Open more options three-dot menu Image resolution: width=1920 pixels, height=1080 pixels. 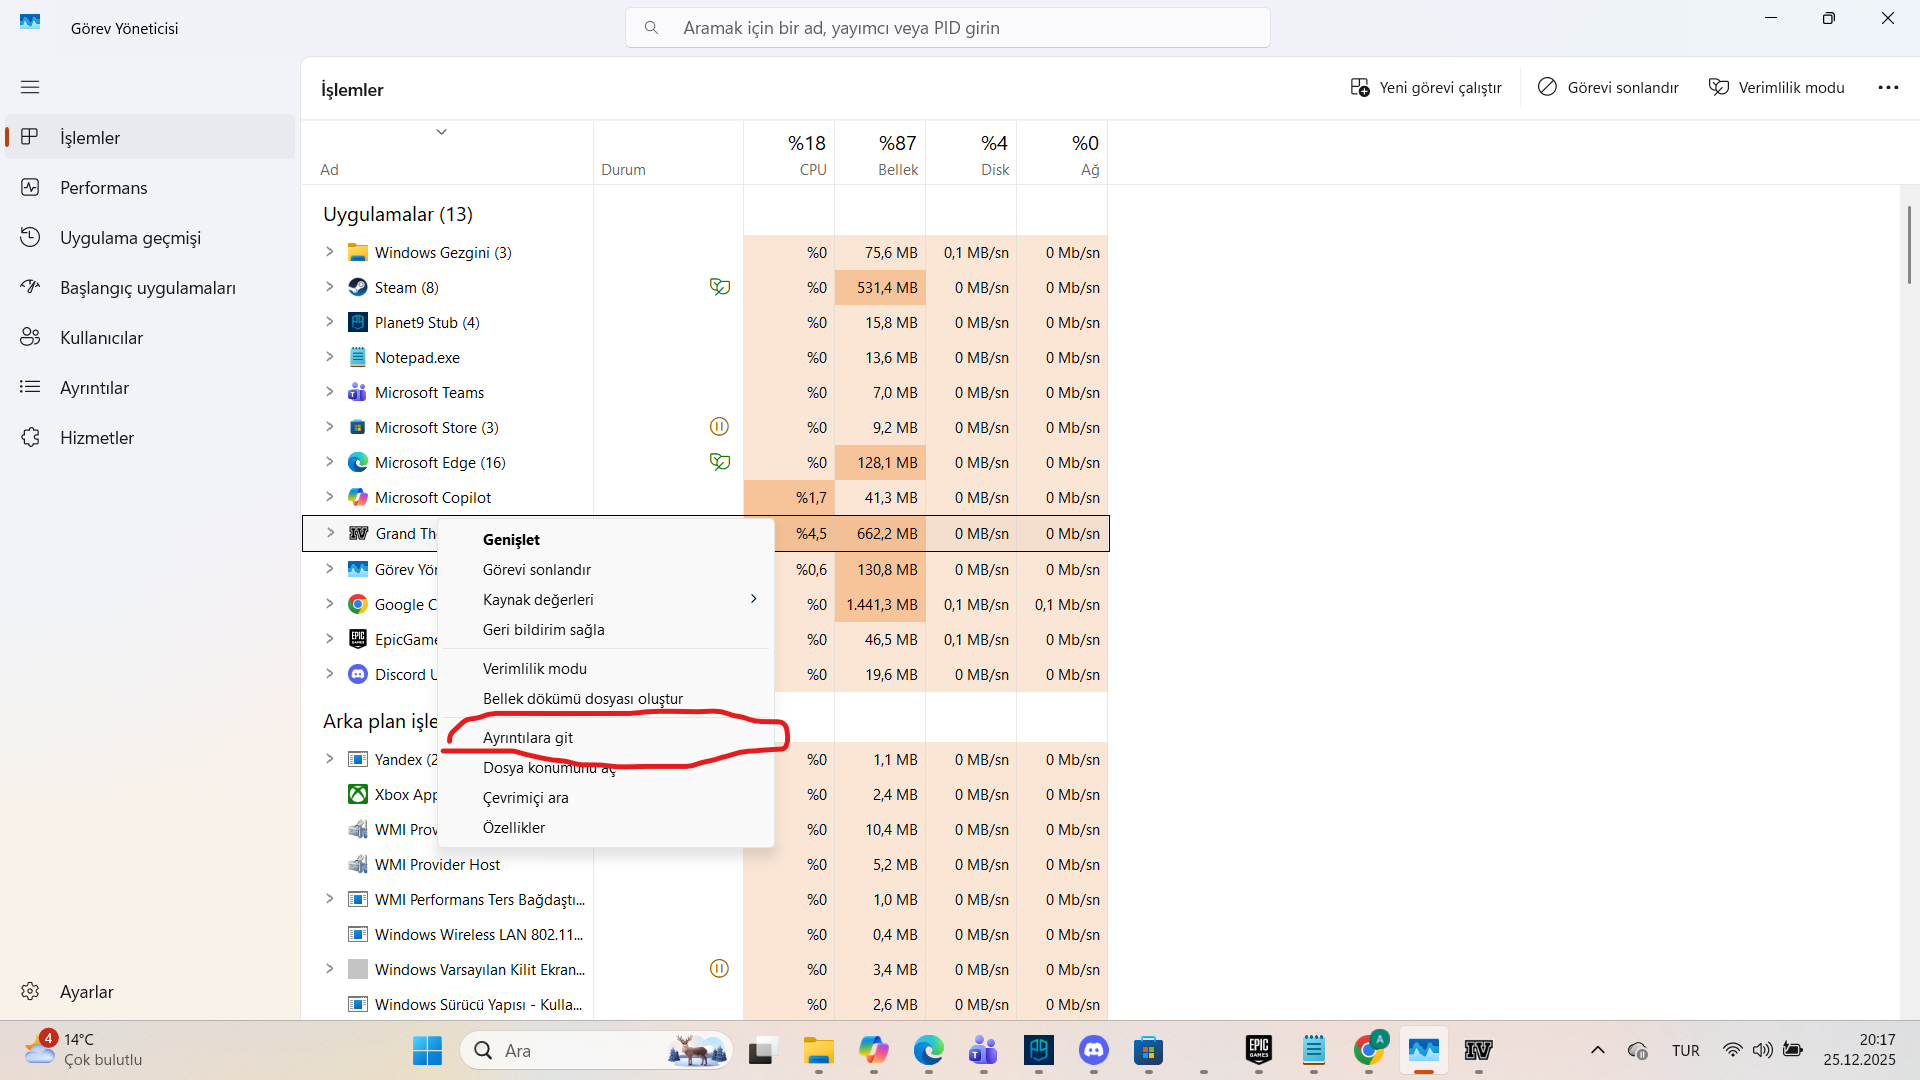[x=1888, y=88]
